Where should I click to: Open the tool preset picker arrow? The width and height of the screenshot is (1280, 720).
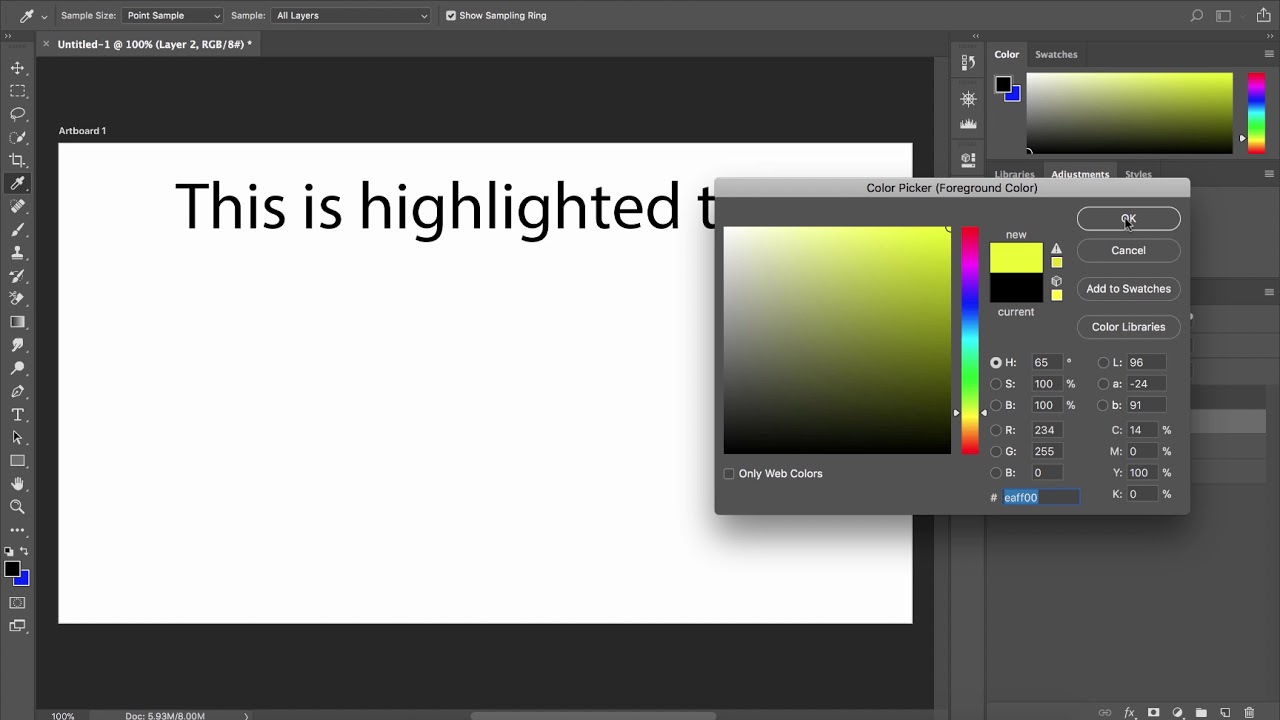tap(44, 17)
